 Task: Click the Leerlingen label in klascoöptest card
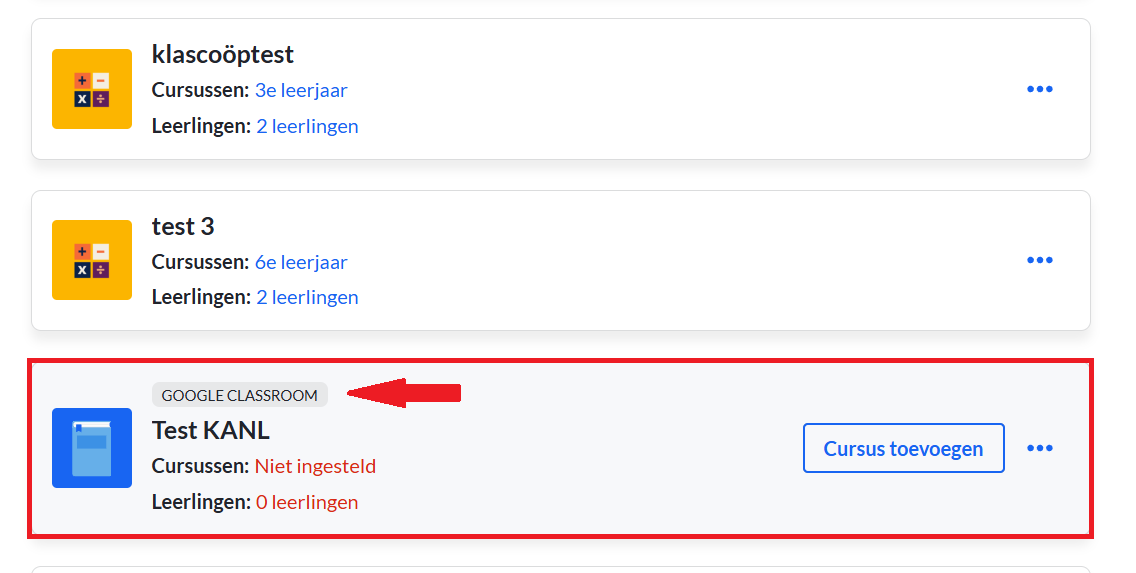201,126
